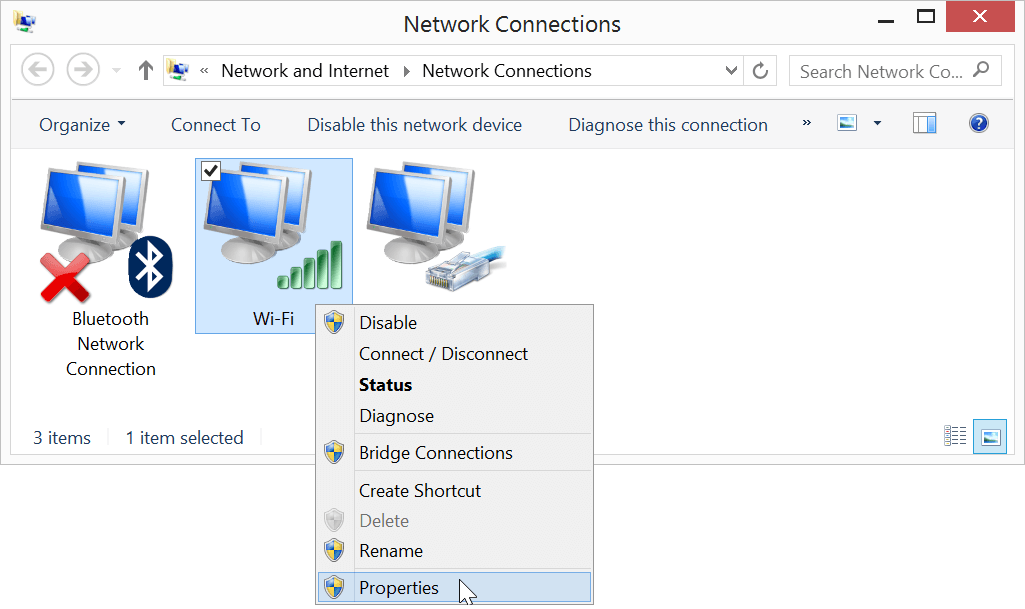Viewport: 1025px width, 609px height.
Task: Toggle large icons view in status bar
Action: pos(989,436)
